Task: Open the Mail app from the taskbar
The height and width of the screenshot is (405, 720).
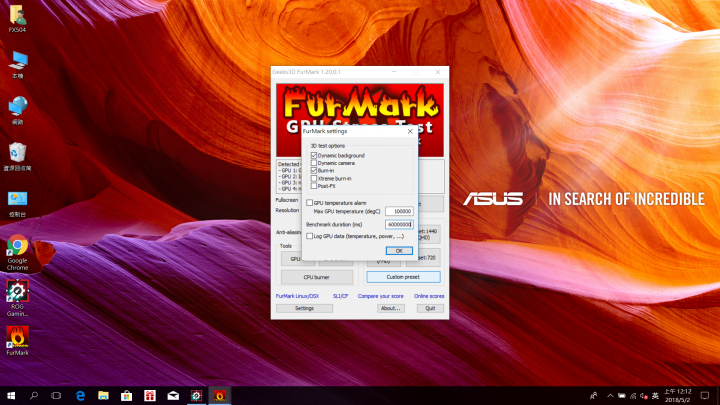Action: point(173,395)
